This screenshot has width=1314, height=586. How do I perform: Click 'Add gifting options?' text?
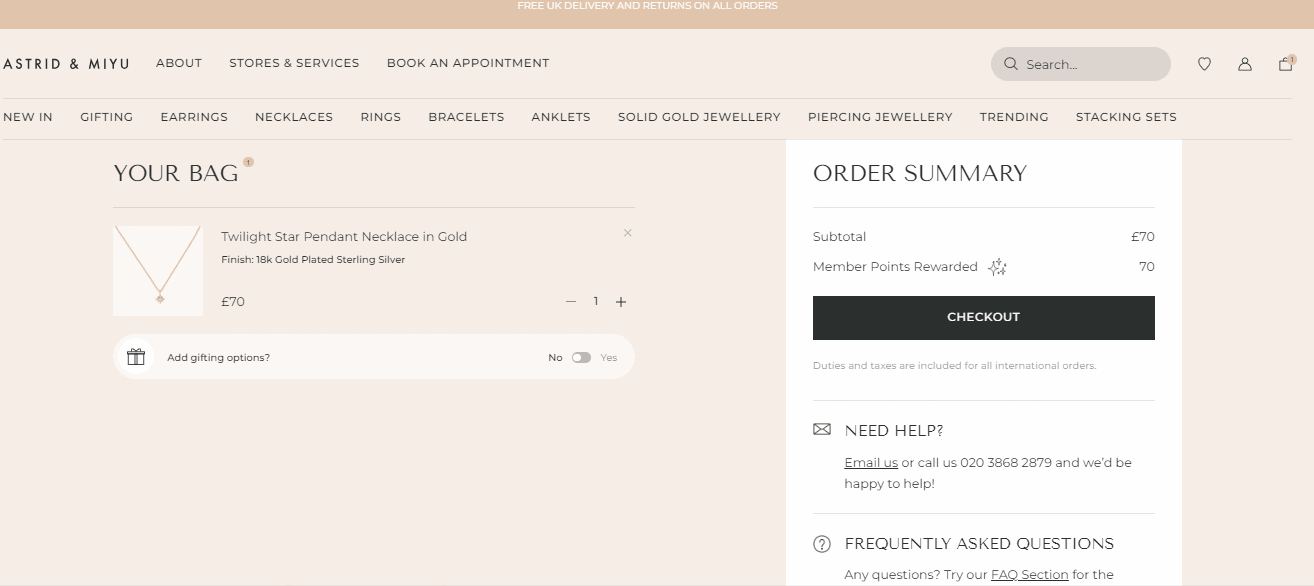[x=218, y=358]
